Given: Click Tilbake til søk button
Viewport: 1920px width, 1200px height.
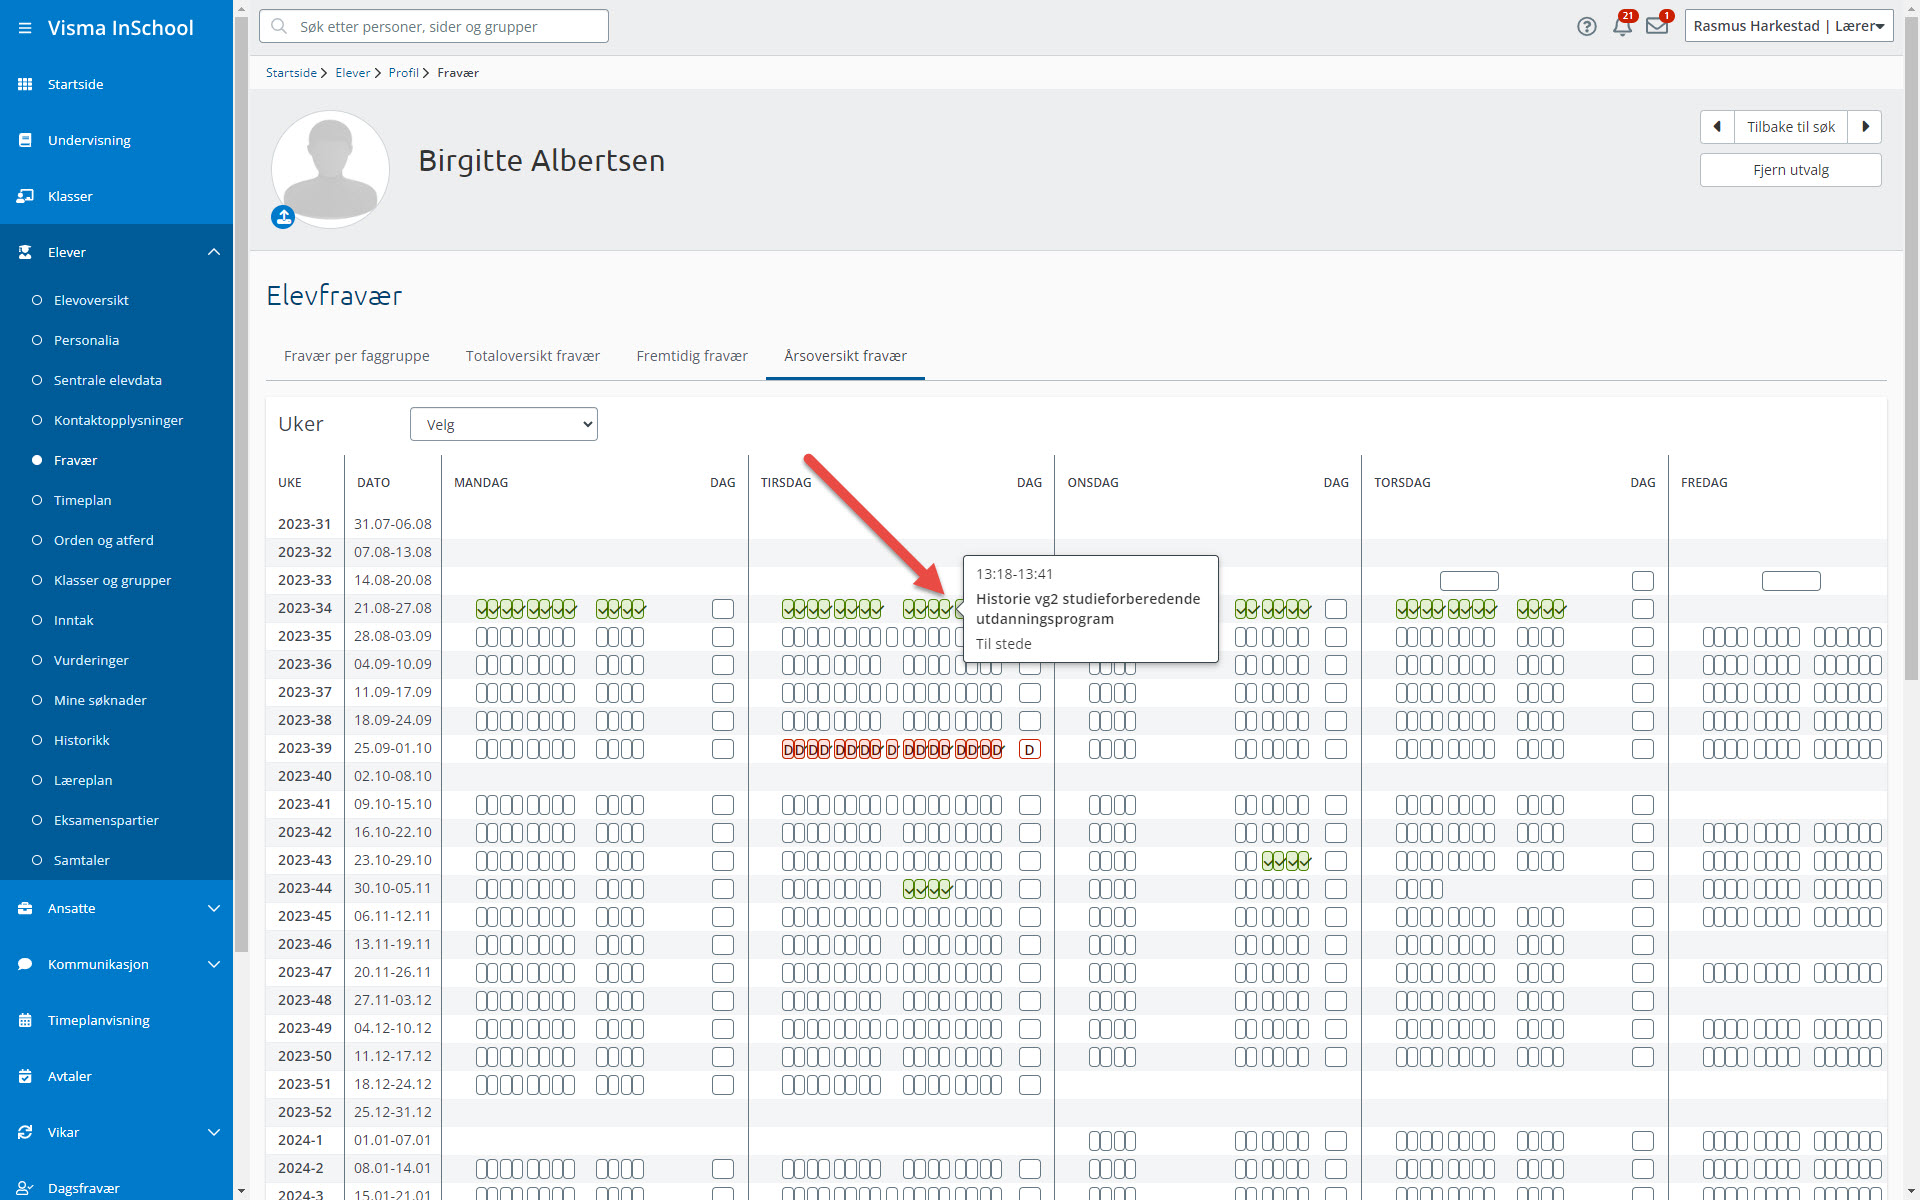Looking at the screenshot, I should (x=1791, y=127).
